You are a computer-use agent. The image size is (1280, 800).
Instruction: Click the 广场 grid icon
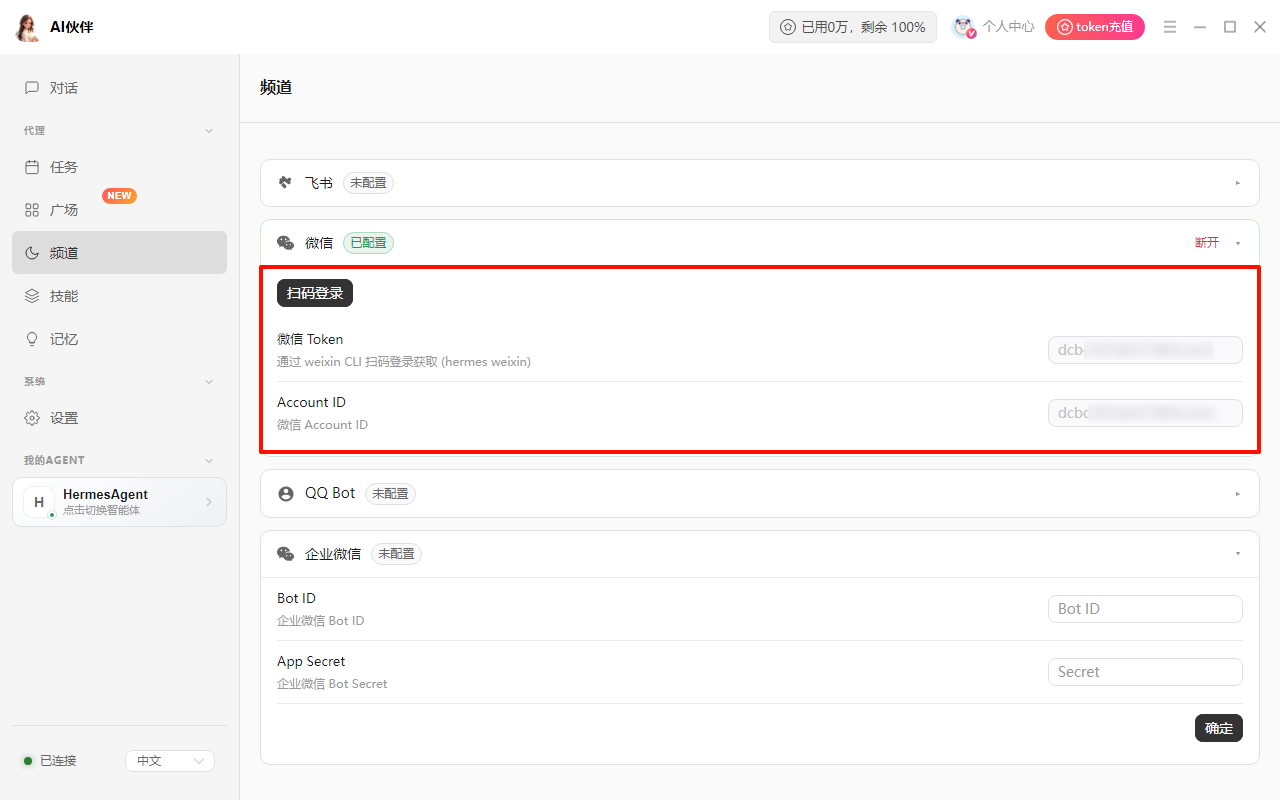(x=32, y=210)
